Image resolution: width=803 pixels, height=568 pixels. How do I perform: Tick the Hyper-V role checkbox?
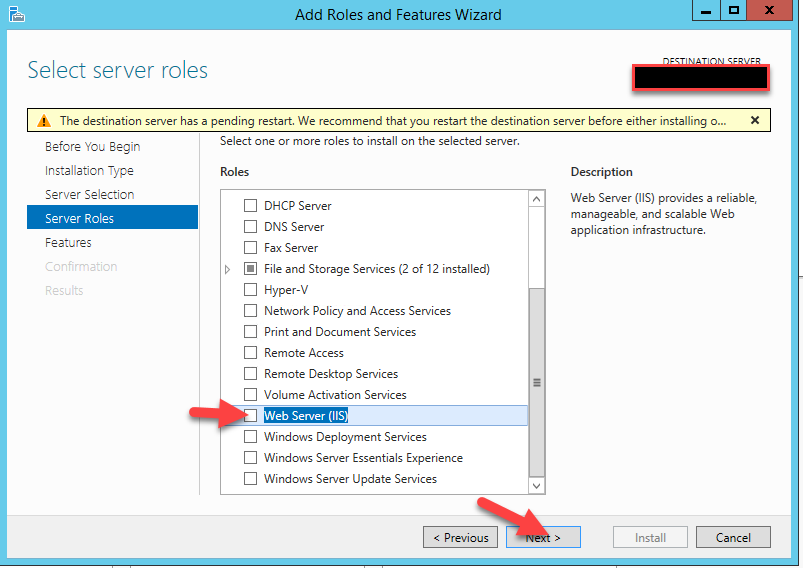point(251,290)
